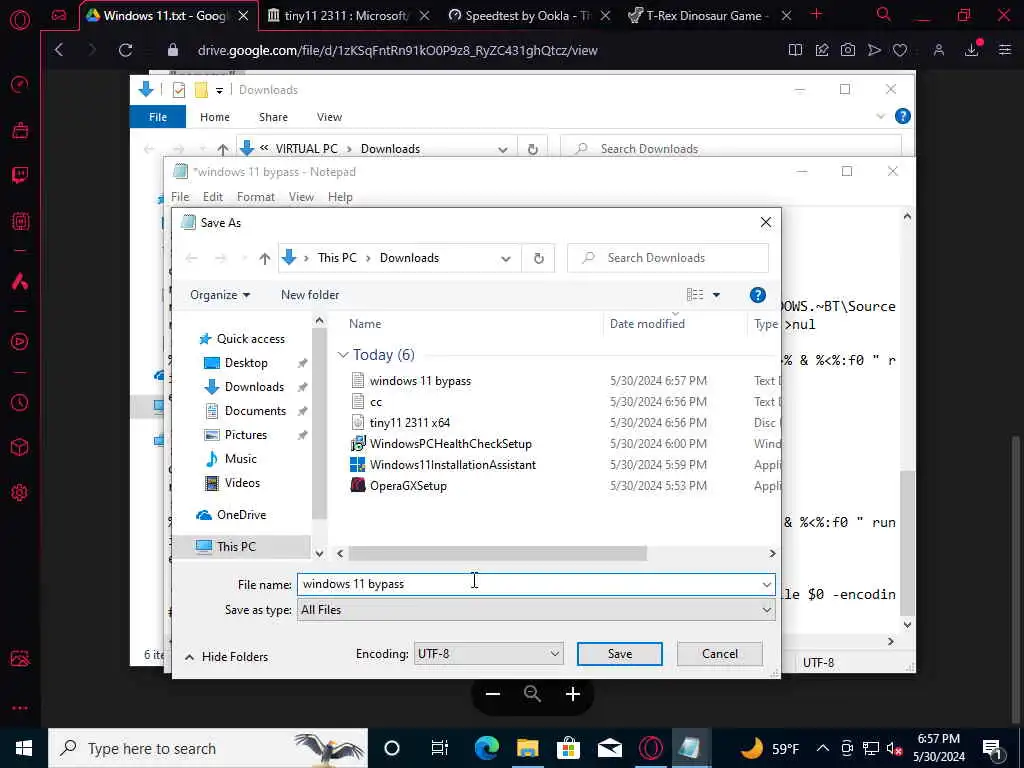Select the OperaGXSetup file
The width and height of the screenshot is (1024, 768).
tap(408, 485)
